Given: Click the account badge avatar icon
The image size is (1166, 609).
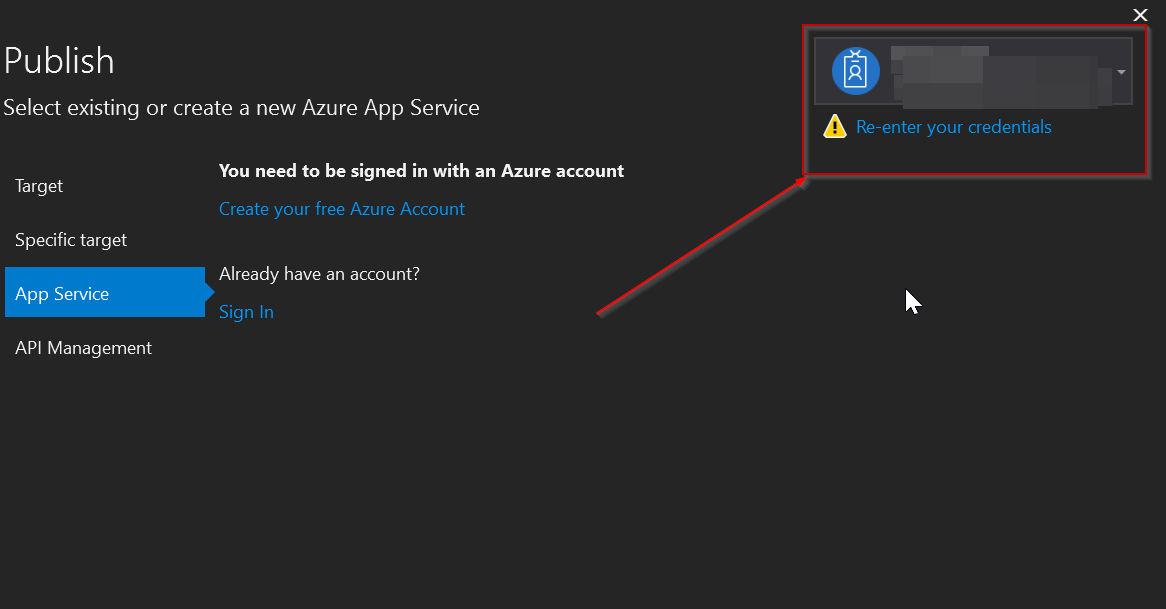Looking at the screenshot, I should coord(855,71).
